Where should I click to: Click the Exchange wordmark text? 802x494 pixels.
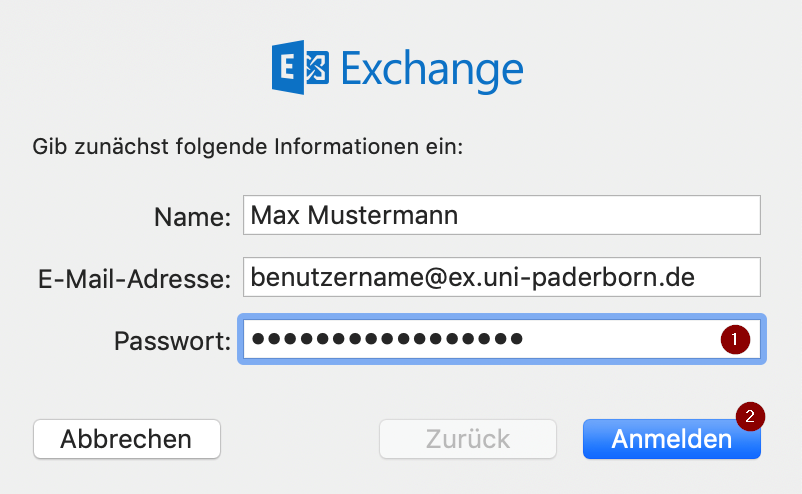click(432, 70)
